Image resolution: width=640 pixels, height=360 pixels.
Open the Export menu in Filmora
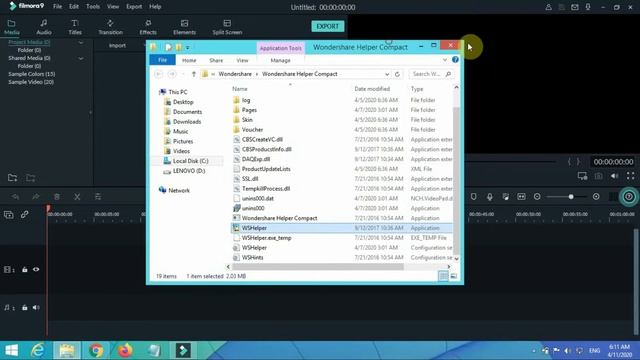coord(134,7)
